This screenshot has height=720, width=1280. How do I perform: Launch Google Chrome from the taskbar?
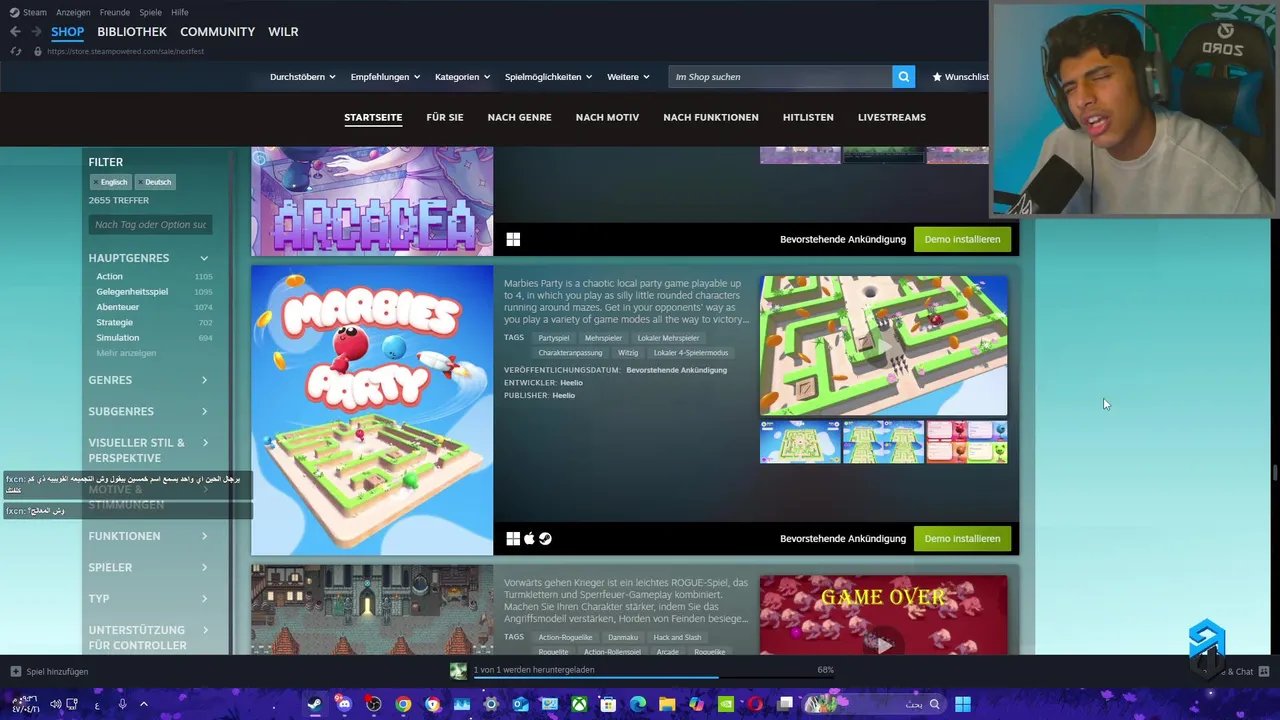[x=403, y=704]
